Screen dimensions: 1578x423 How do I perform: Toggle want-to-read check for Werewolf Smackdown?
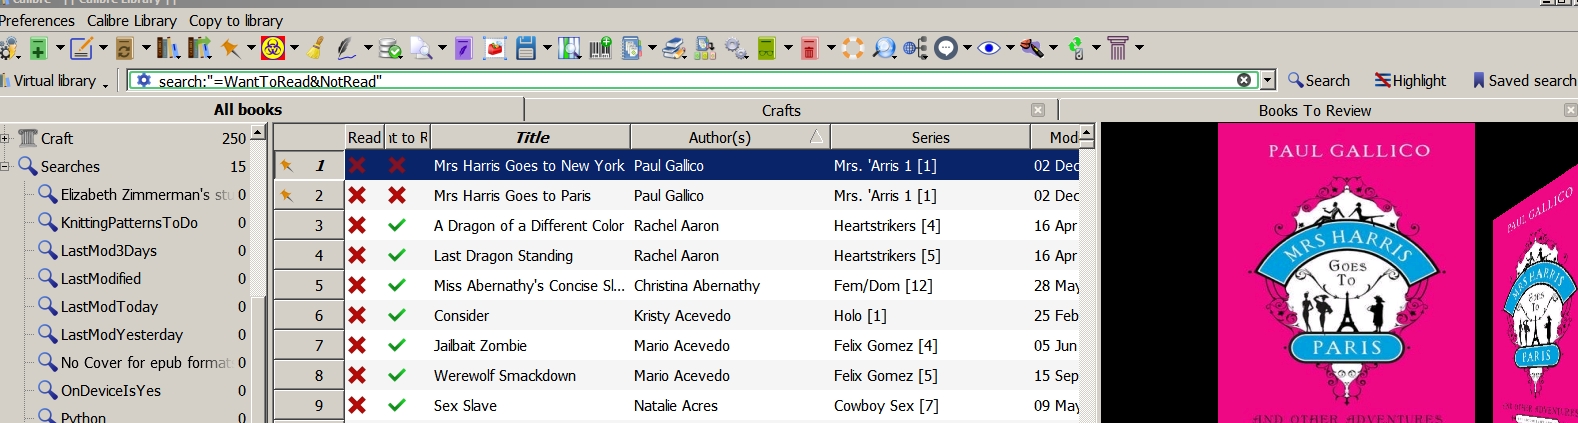point(397,375)
